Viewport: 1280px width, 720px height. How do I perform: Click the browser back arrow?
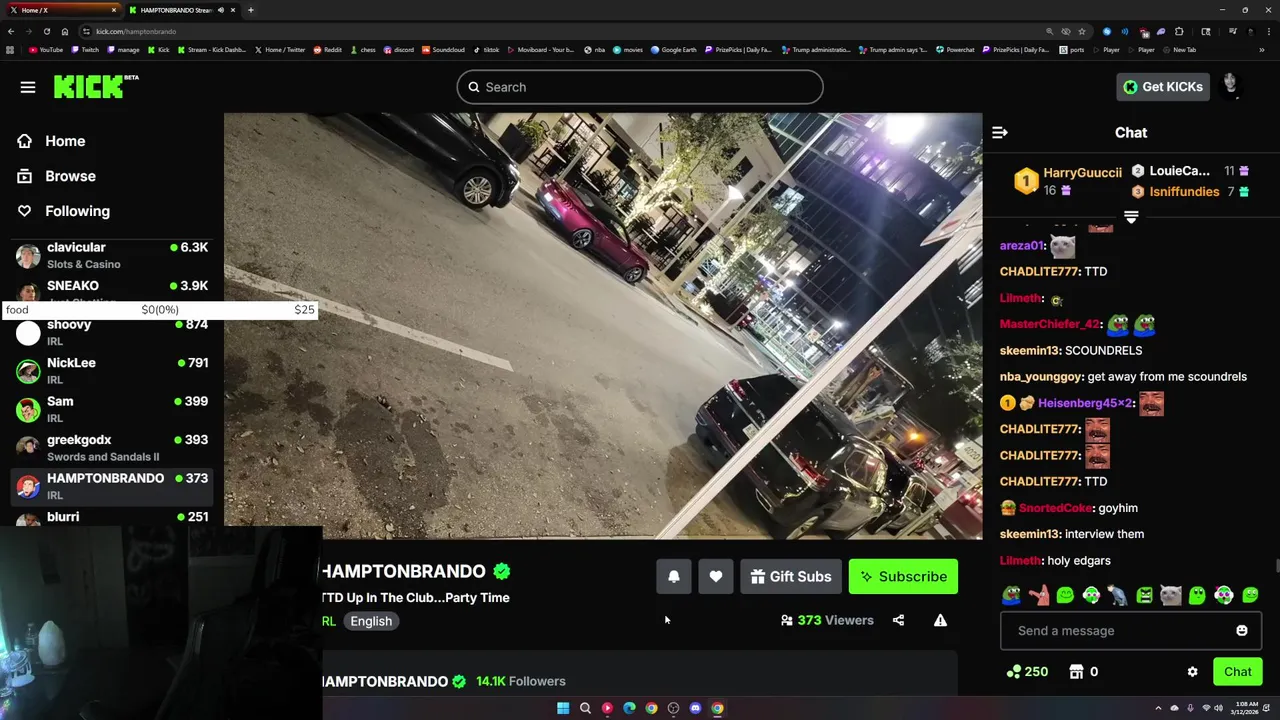coord(13,31)
